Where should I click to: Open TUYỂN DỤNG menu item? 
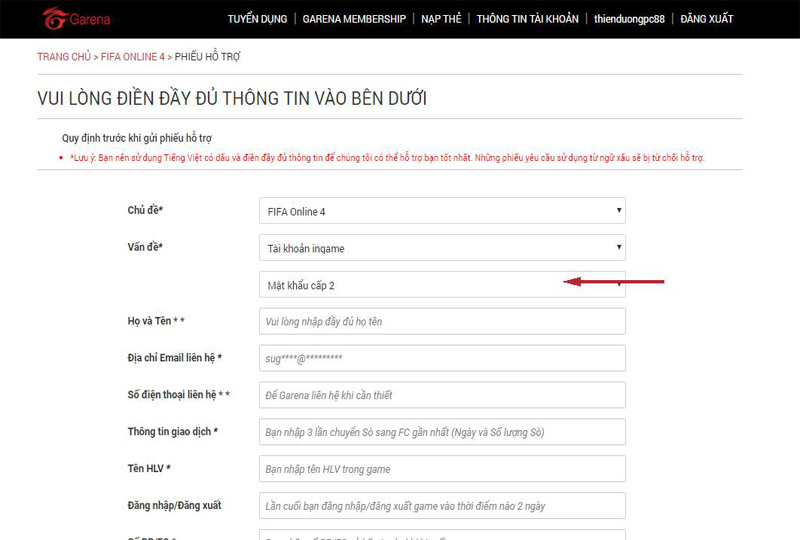point(257,19)
